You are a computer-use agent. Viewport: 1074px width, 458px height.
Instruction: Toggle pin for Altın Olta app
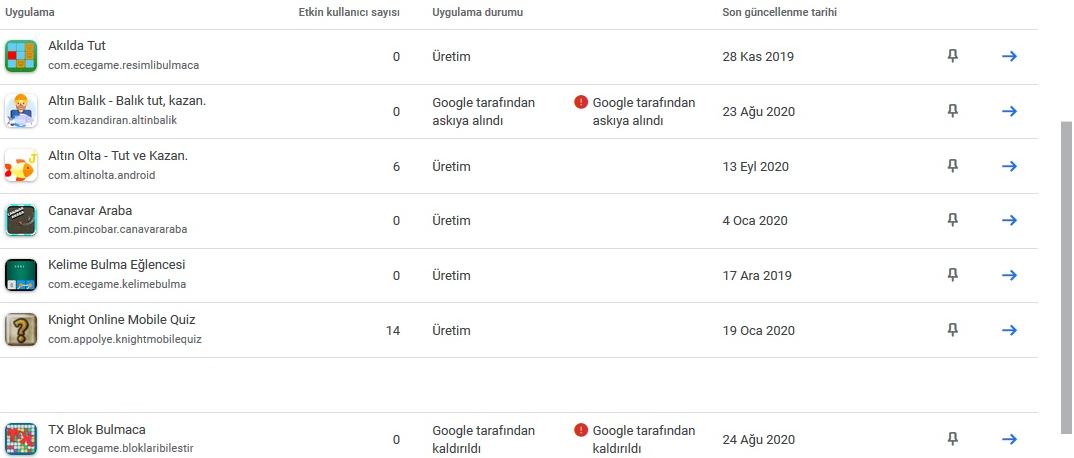[x=952, y=166]
